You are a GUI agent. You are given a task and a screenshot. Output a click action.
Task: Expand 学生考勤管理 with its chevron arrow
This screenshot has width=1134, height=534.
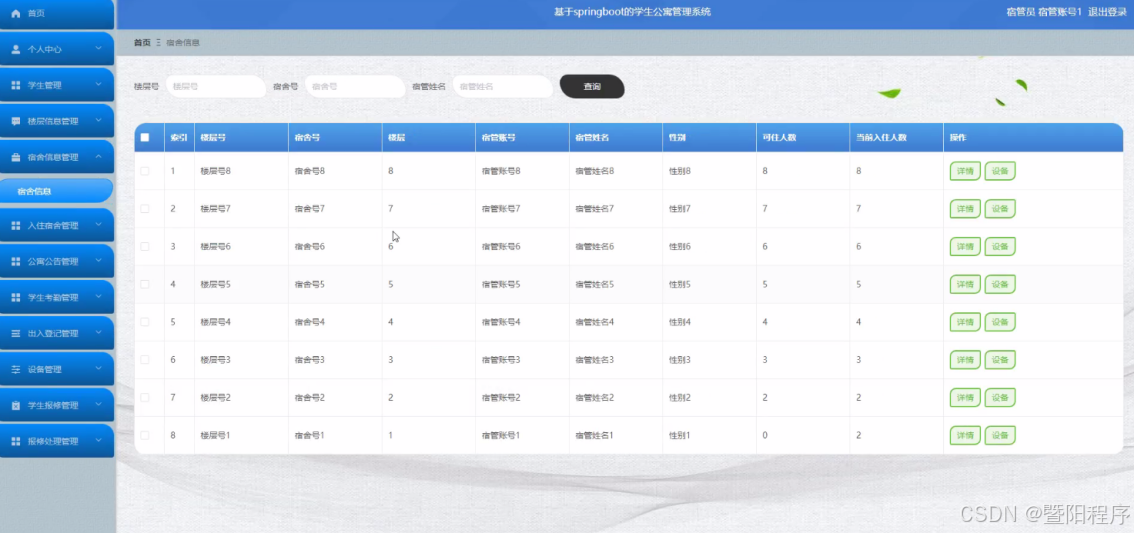coord(99,297)
